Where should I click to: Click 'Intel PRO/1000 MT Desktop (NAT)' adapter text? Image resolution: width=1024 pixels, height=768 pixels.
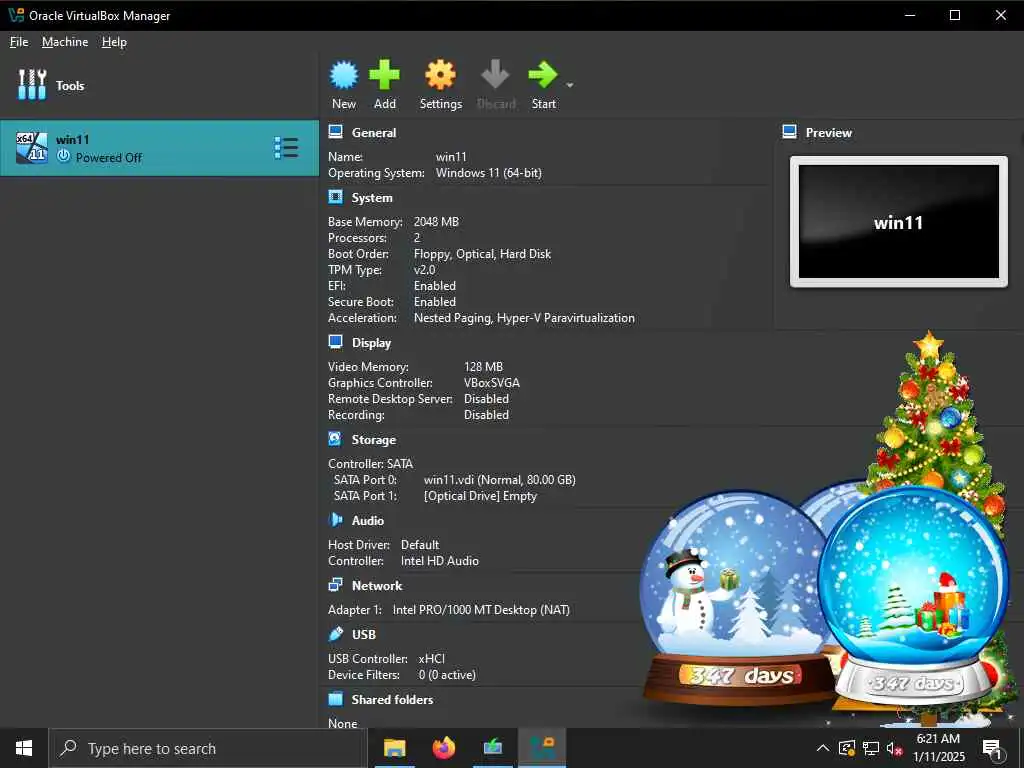(481, 610)
